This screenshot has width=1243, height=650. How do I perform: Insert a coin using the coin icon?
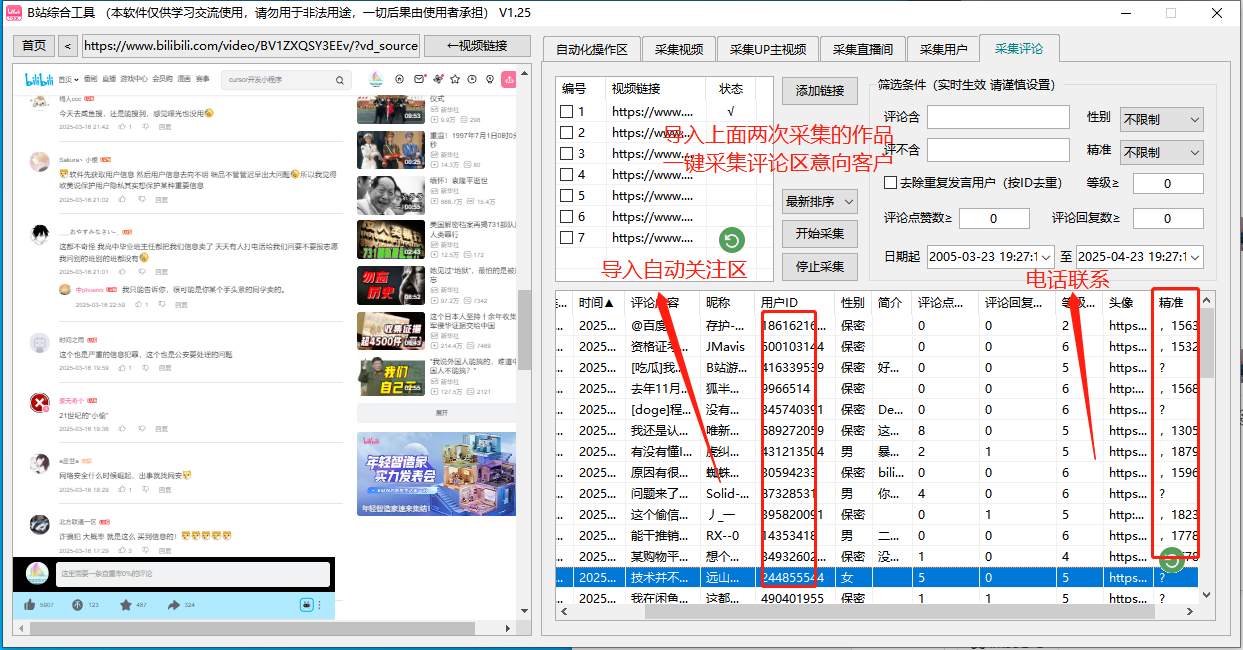77,605
